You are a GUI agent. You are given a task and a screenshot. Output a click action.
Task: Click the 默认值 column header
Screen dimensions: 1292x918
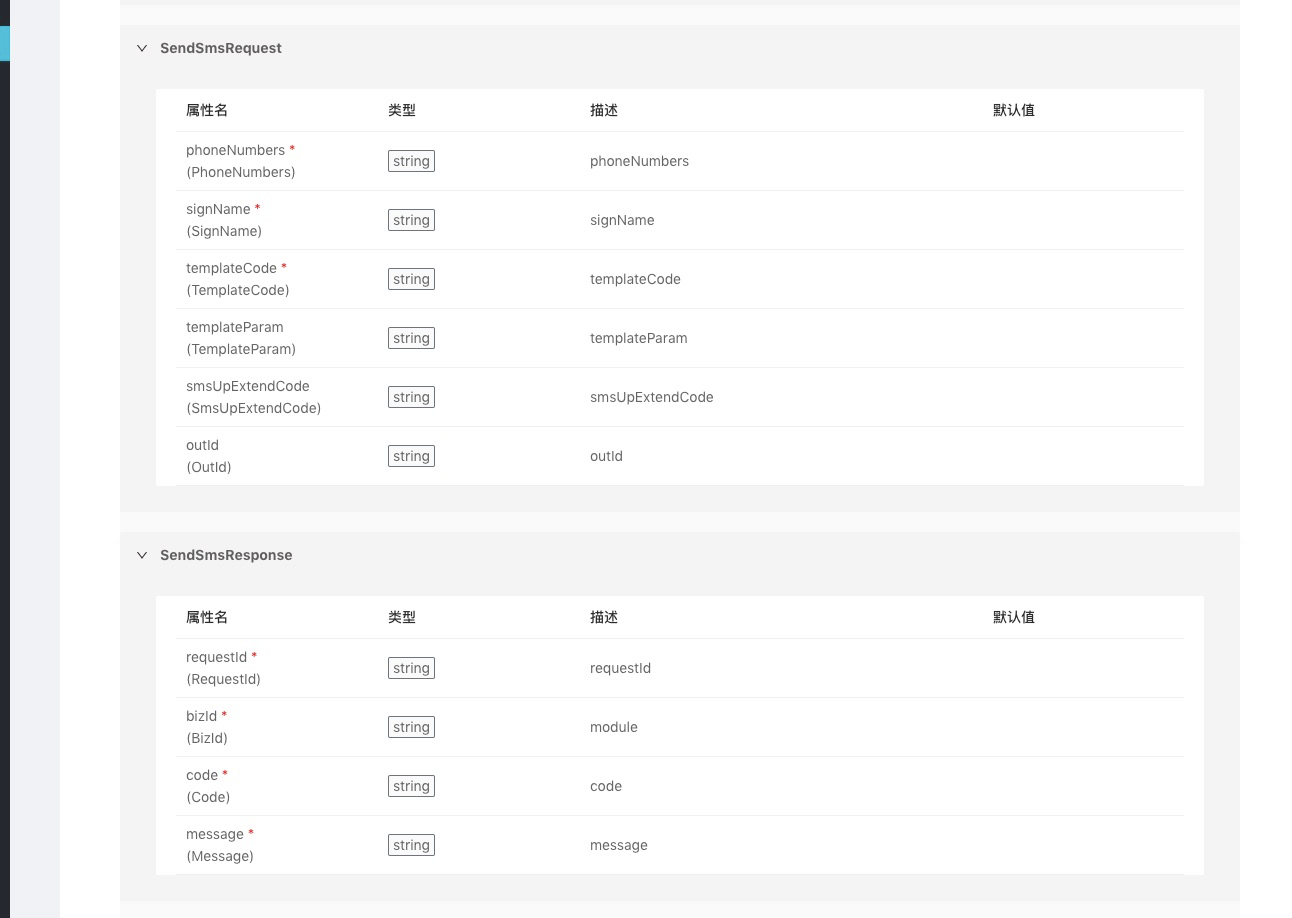point(1014,110)
